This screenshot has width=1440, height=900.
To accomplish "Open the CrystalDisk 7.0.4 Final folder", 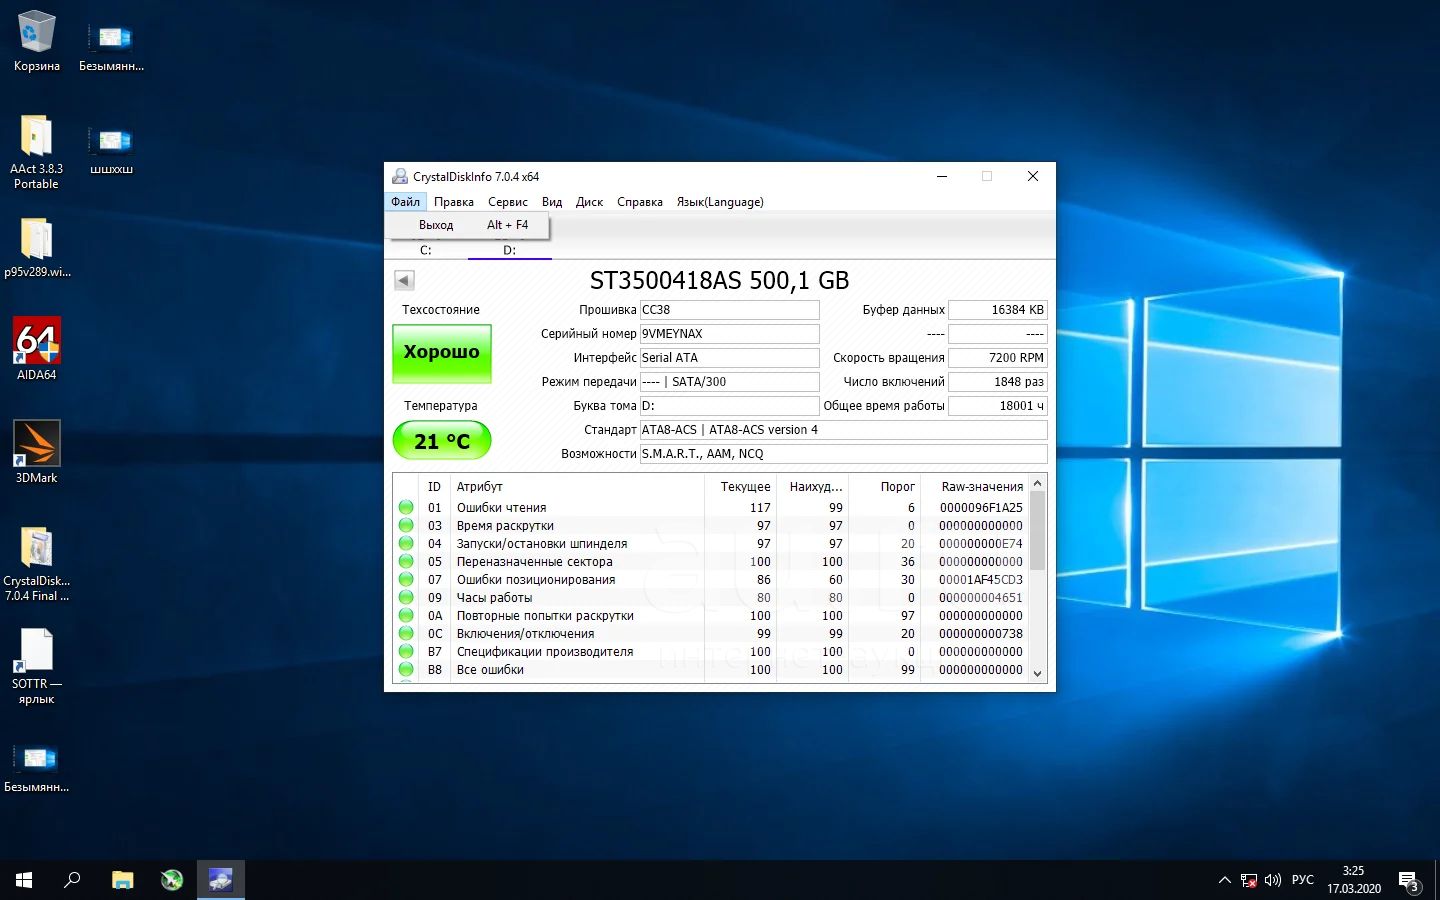I will 36,564.
